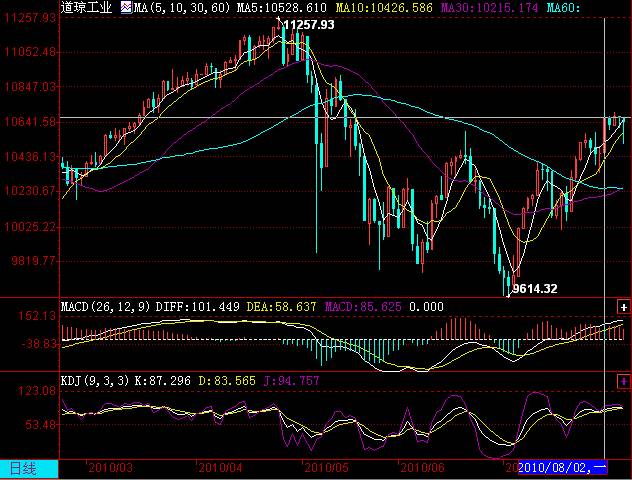
Task: Click the K:87.296 value
Action: coord(162,381)
